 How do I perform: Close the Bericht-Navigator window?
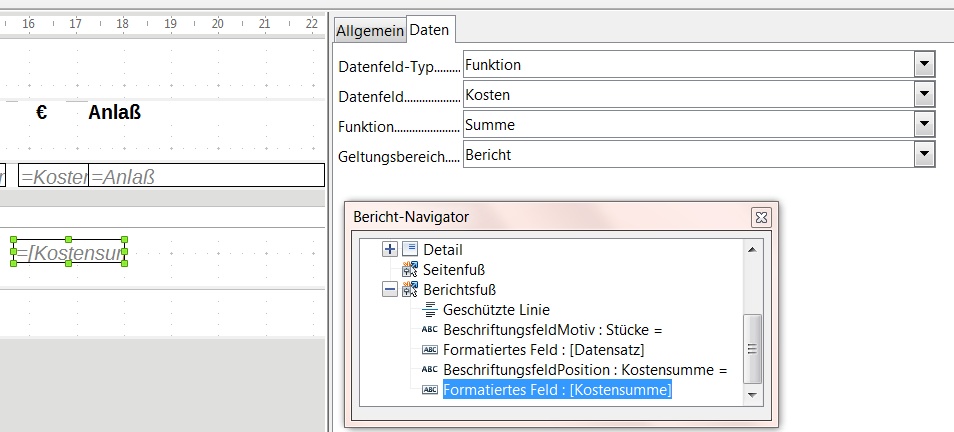761,217
